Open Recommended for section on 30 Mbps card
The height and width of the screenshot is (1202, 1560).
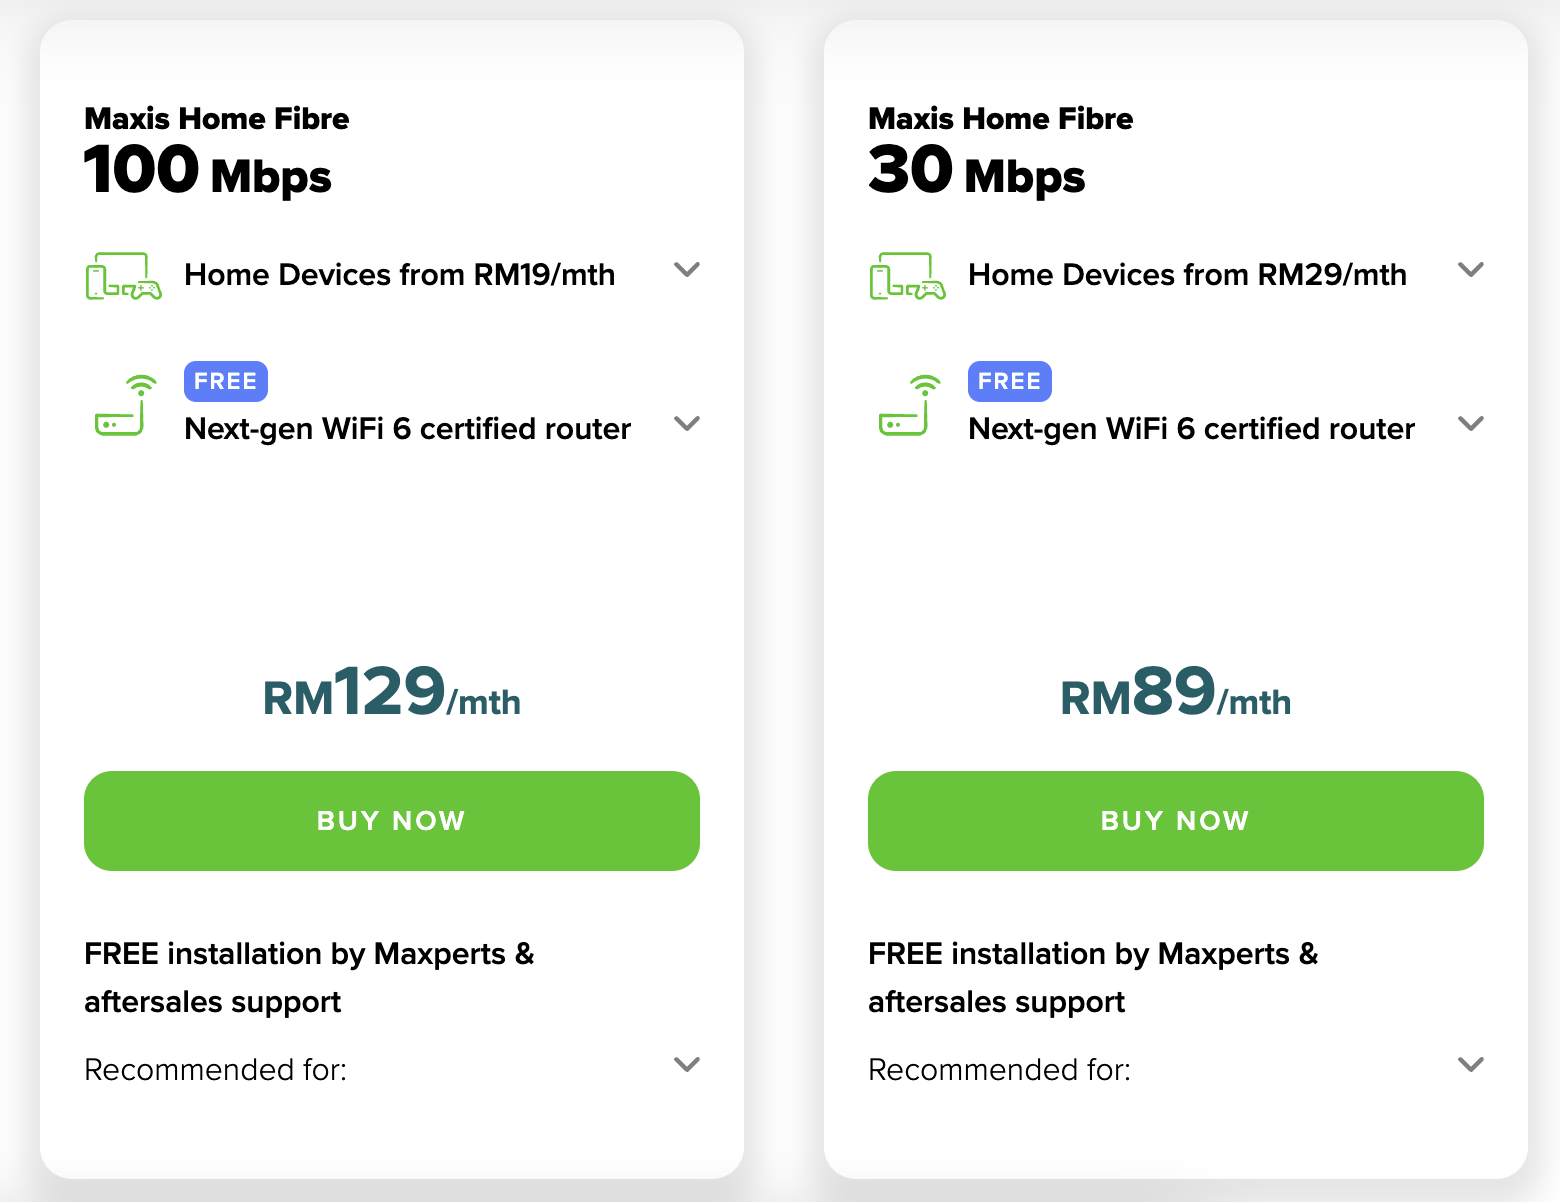1471,1065
